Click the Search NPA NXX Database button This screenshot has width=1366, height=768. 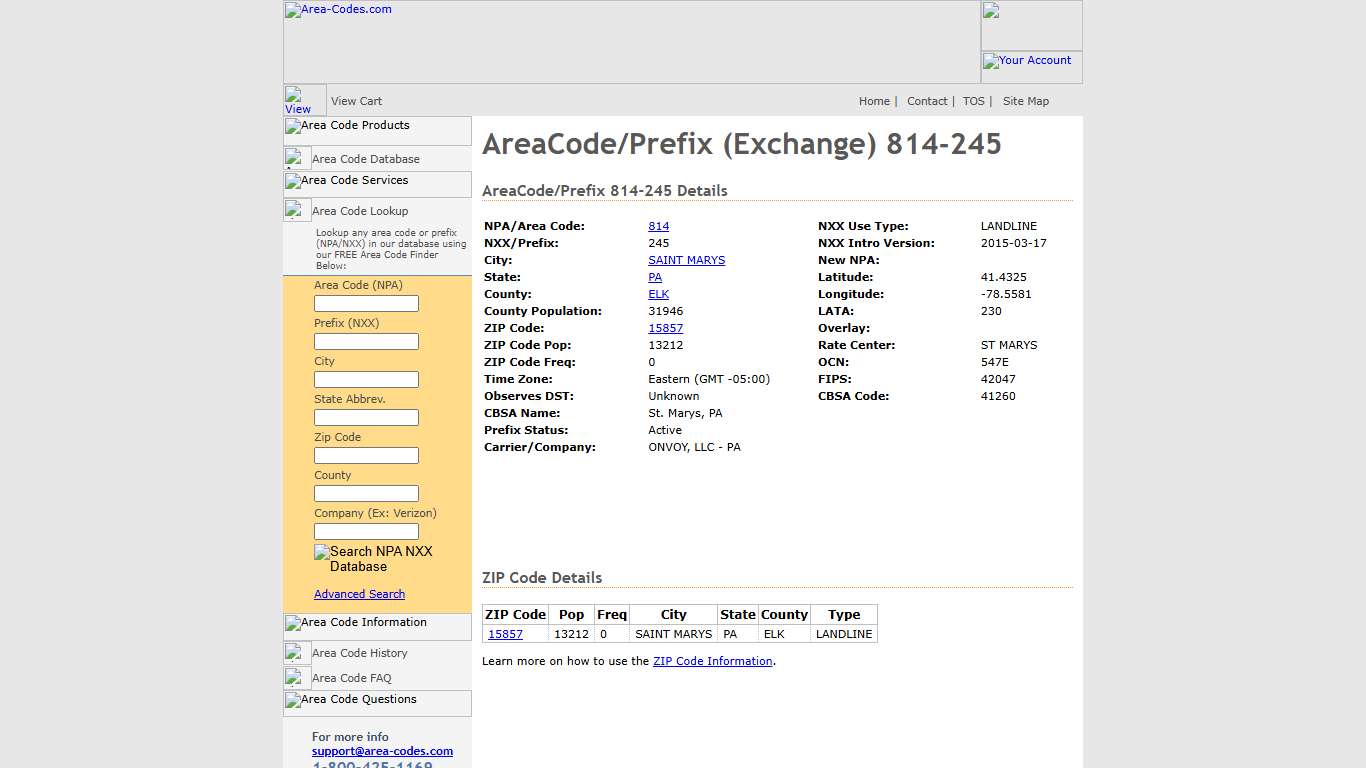pyautogui.click(x=374, y=559)
